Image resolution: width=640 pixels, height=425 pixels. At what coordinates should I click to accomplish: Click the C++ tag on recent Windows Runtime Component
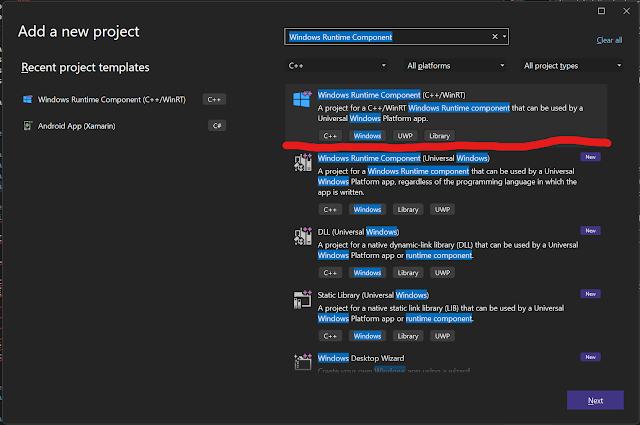click(214, 100)
